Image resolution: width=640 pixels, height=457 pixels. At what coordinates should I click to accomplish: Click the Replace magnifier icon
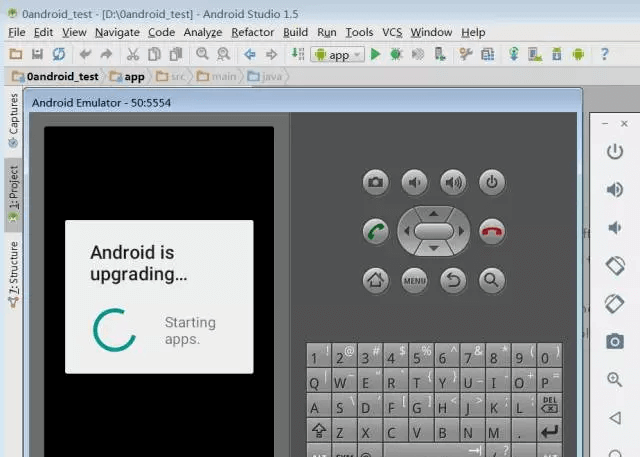pyautogui.click(x=223, y=54)
